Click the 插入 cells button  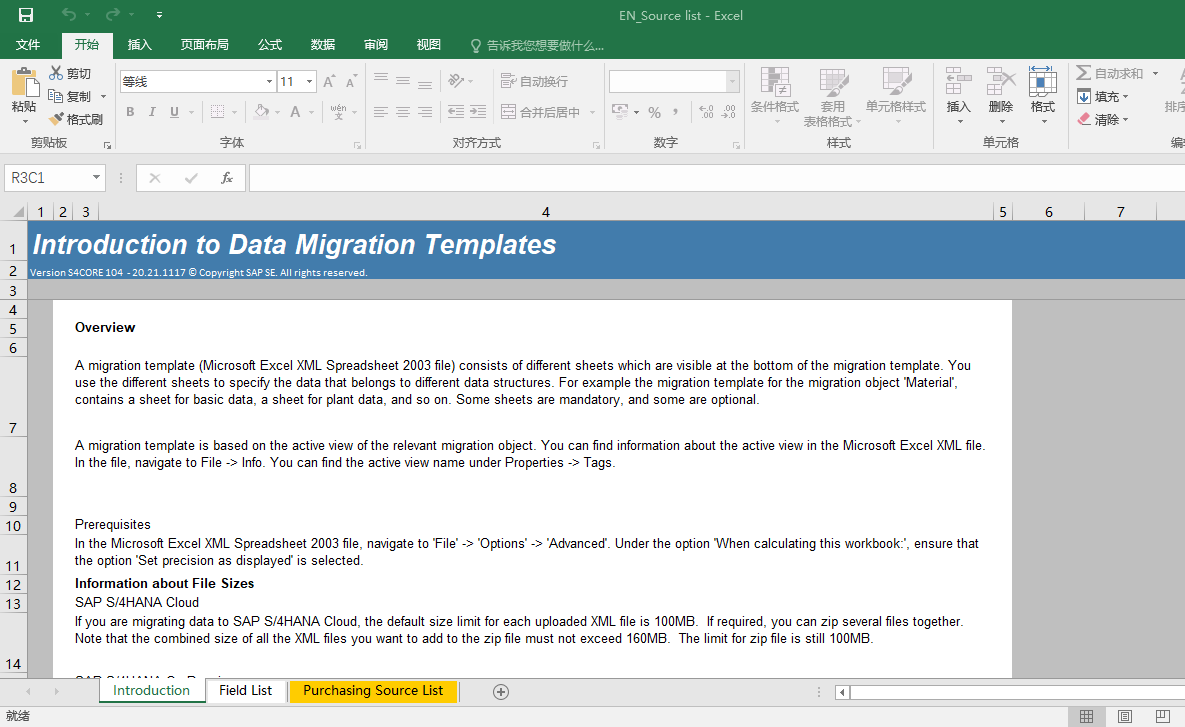click(x=958, y=94)
